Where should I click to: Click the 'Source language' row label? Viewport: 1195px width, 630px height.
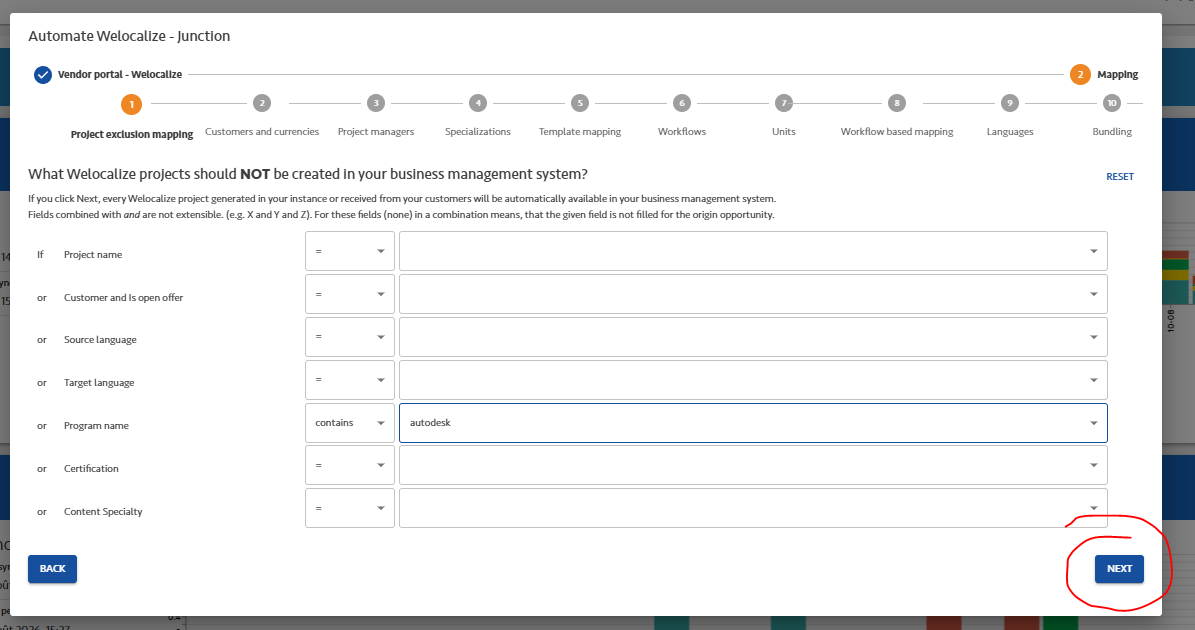coord(101,340)
